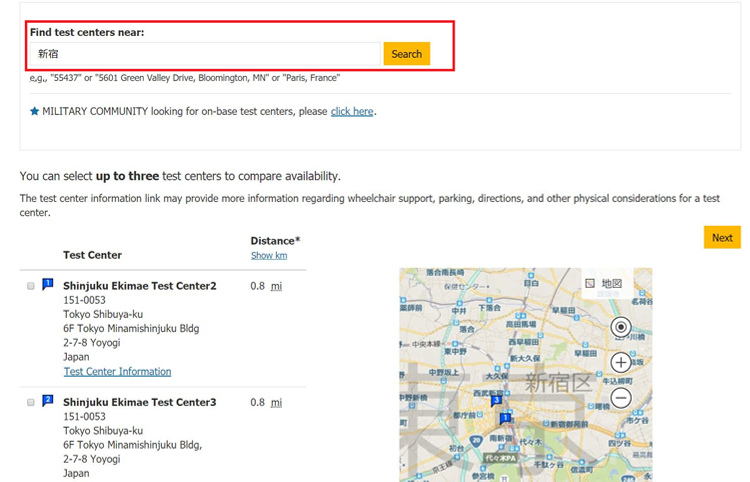Viewport: 750px width, 482px height.
Task: Open the 地図 map type selector
Action: point(604,284)
